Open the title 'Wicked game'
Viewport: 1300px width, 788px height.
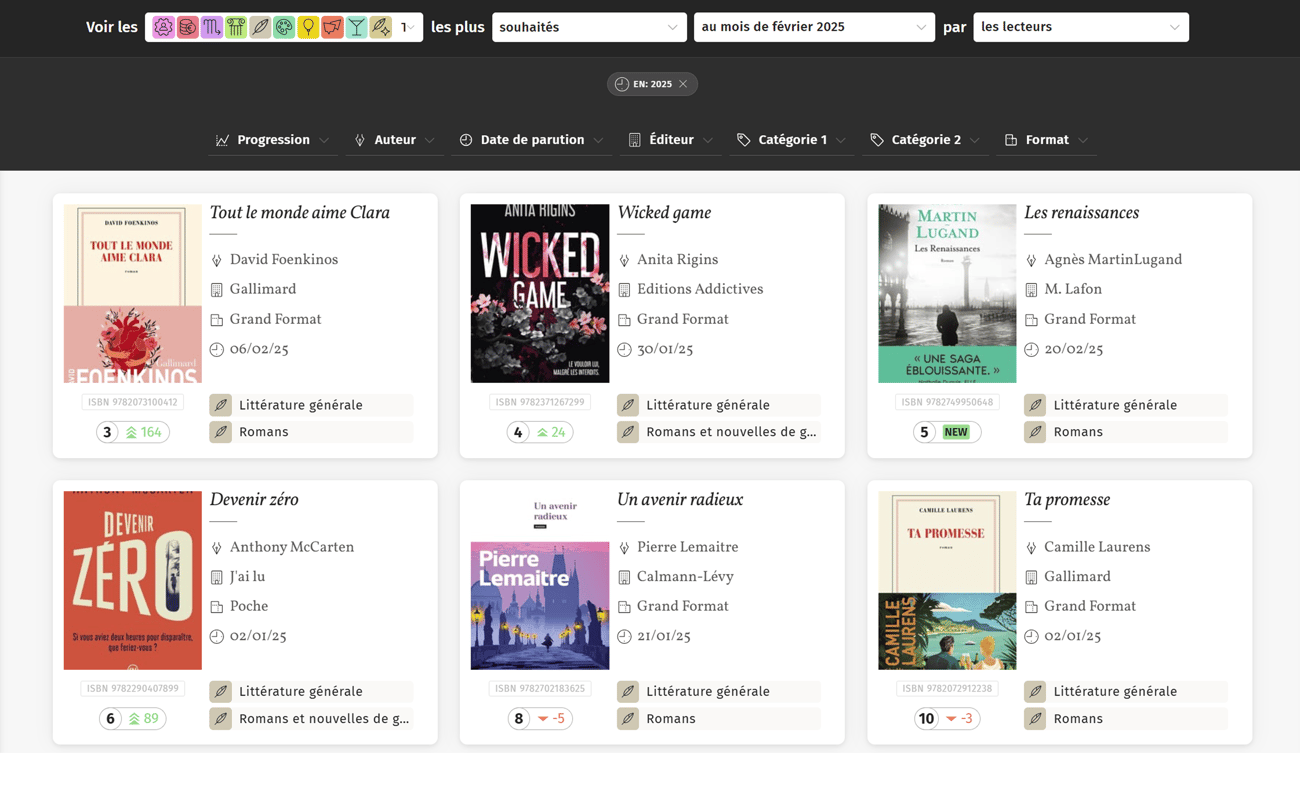pos(664,213)
